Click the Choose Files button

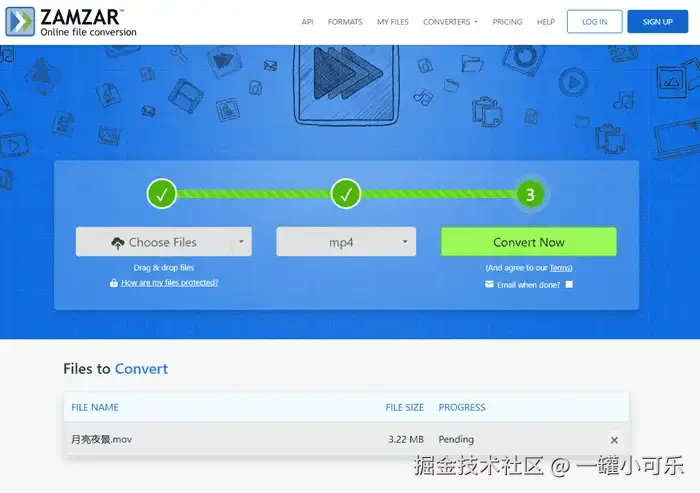pyautogui.click(x=163, y=242)
